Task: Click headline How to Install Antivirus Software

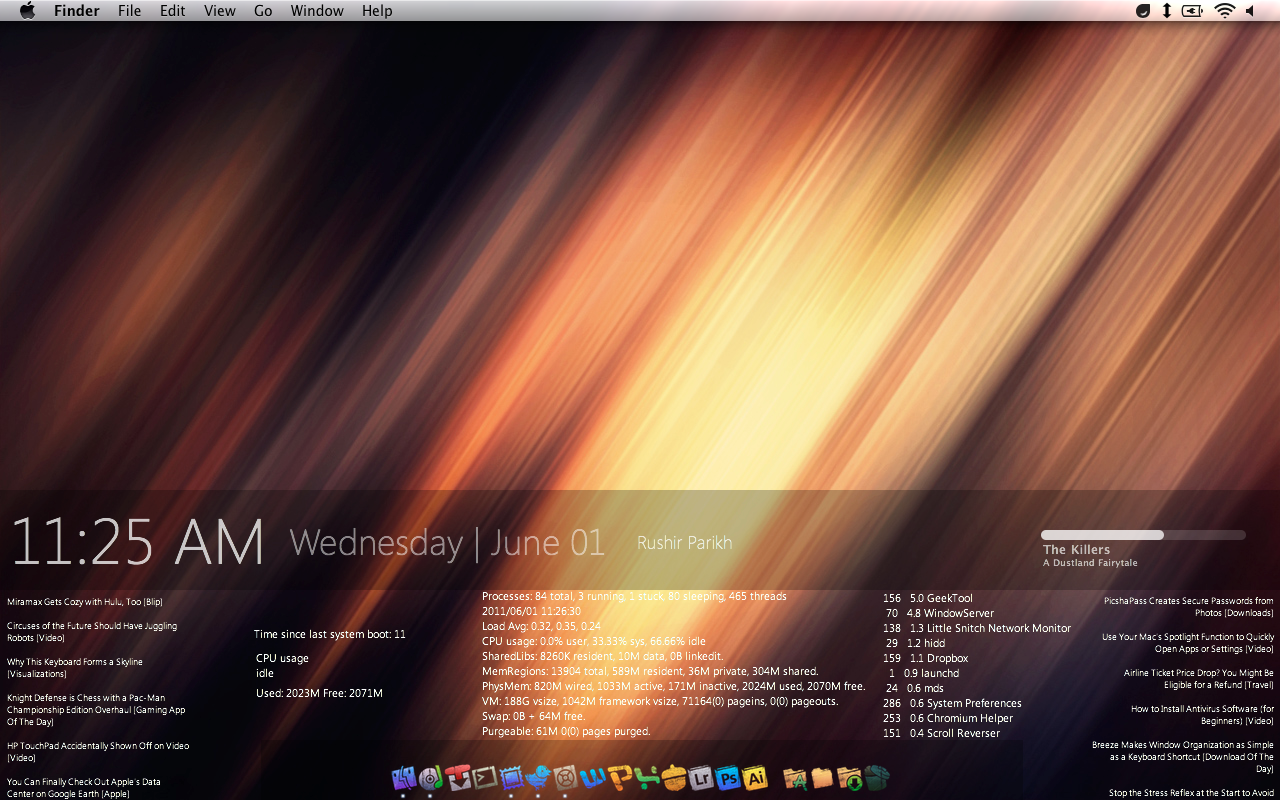Action: click(1202, 715)
